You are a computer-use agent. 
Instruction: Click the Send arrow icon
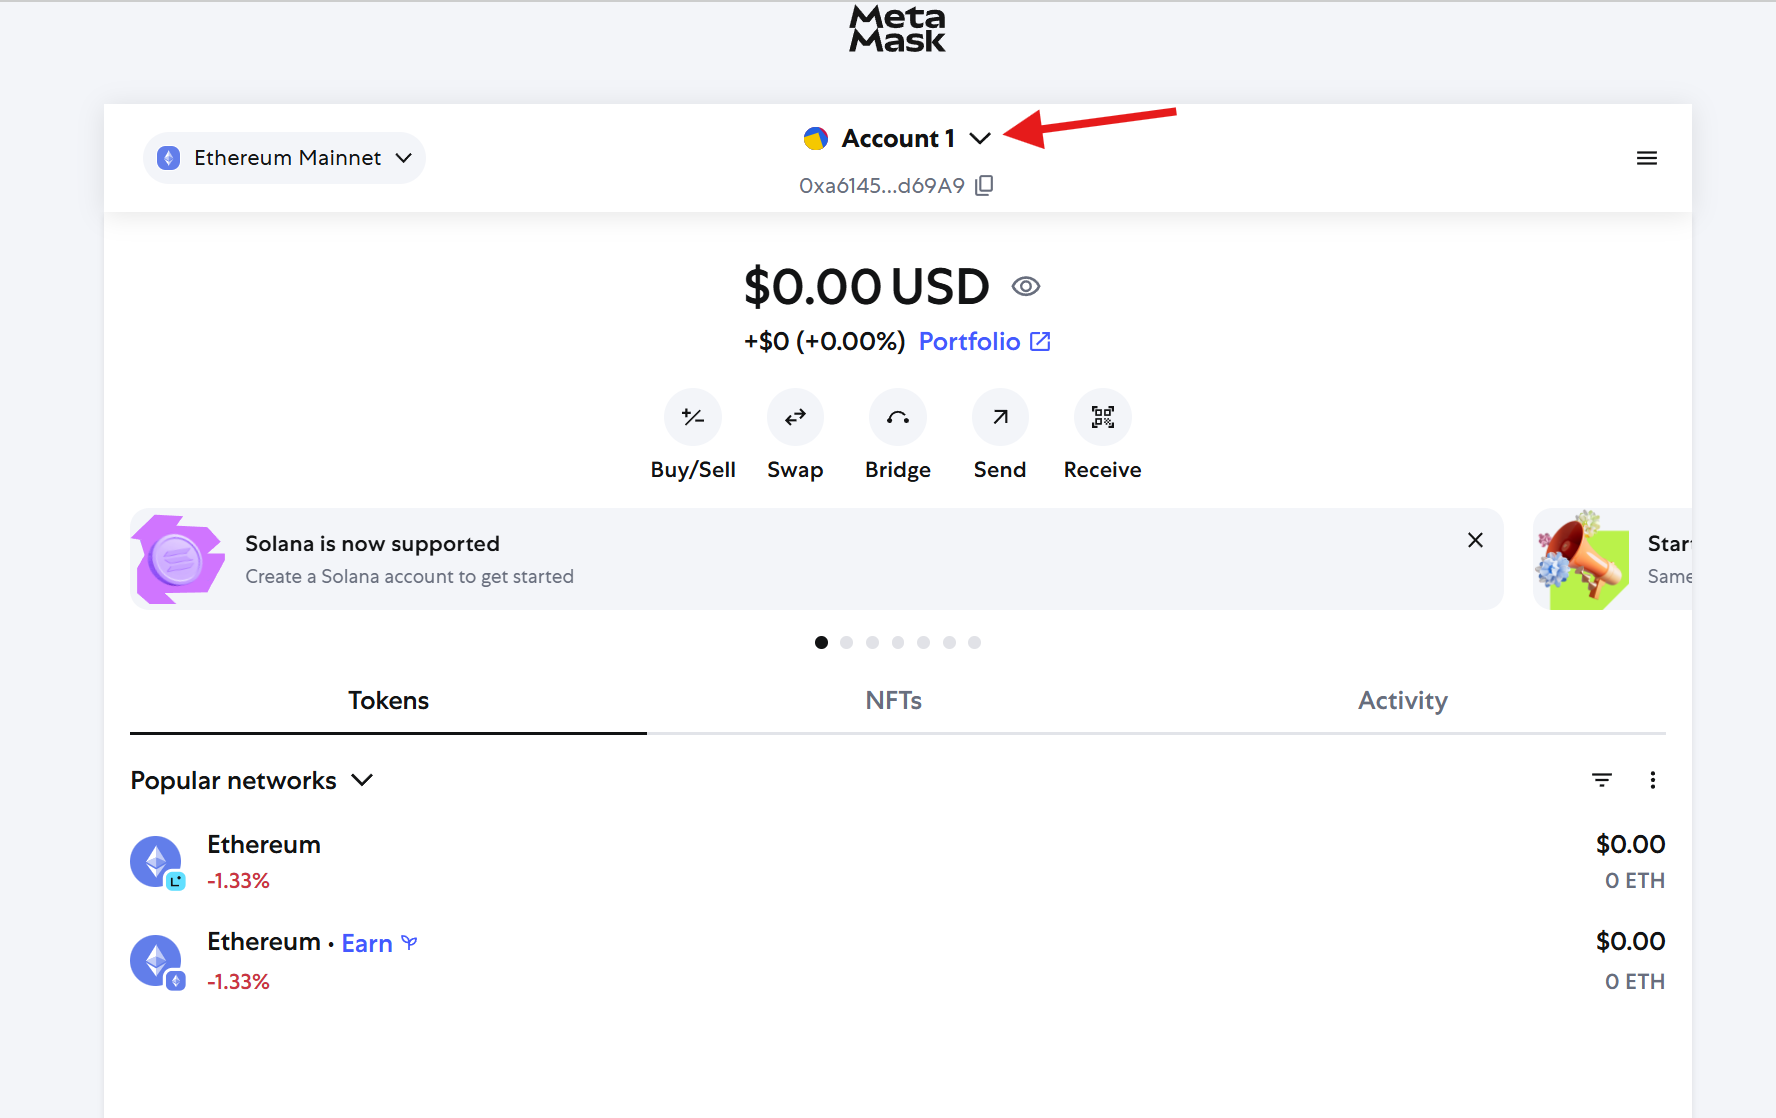click(x=1000, y=417)
